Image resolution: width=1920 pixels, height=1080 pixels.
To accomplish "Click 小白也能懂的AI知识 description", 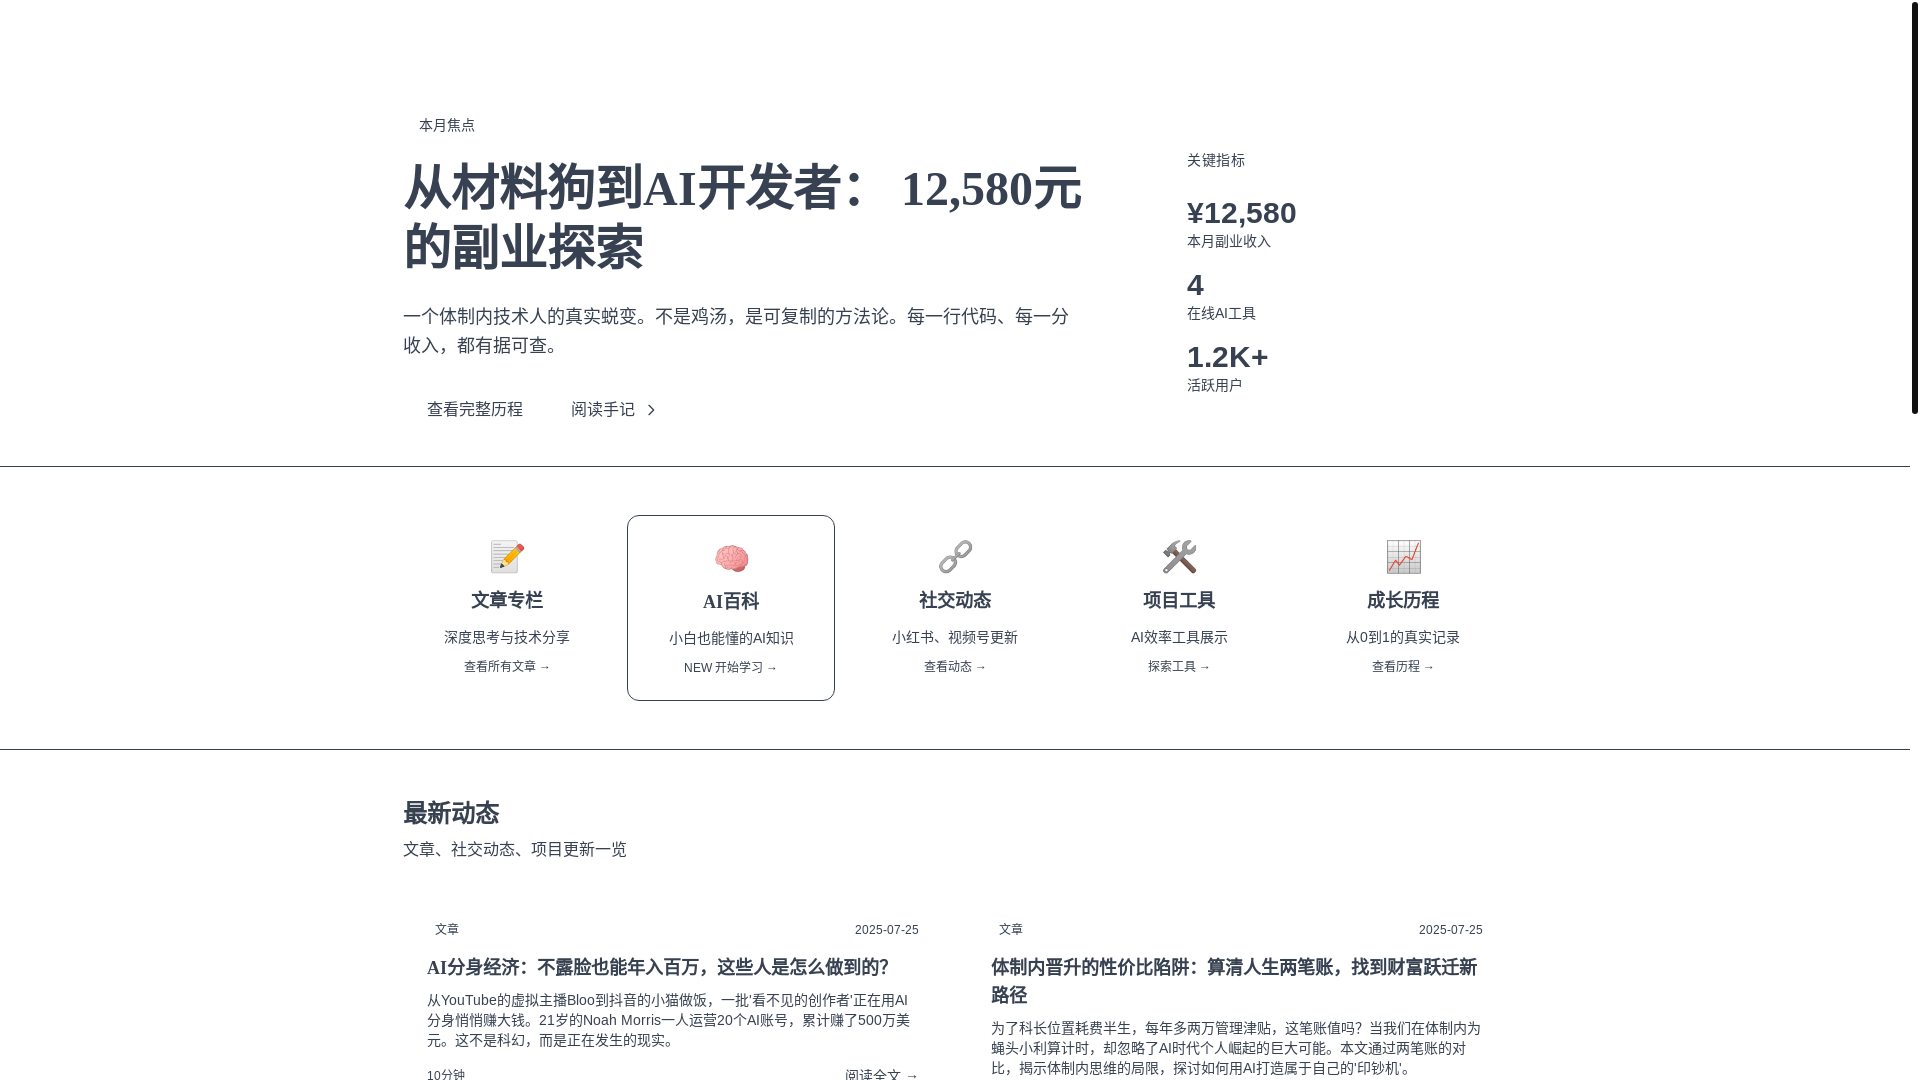I will coord(731,638).
